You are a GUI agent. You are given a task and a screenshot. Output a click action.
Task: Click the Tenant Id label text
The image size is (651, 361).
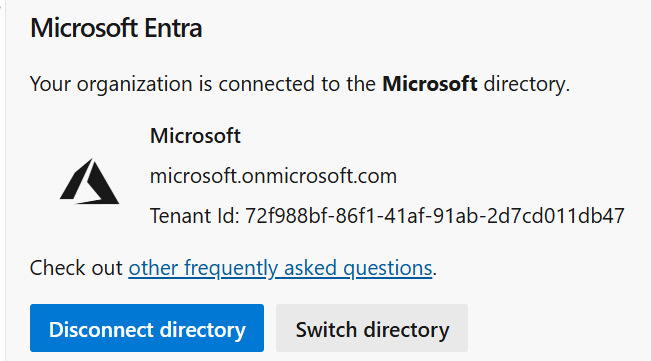[195, 216]
